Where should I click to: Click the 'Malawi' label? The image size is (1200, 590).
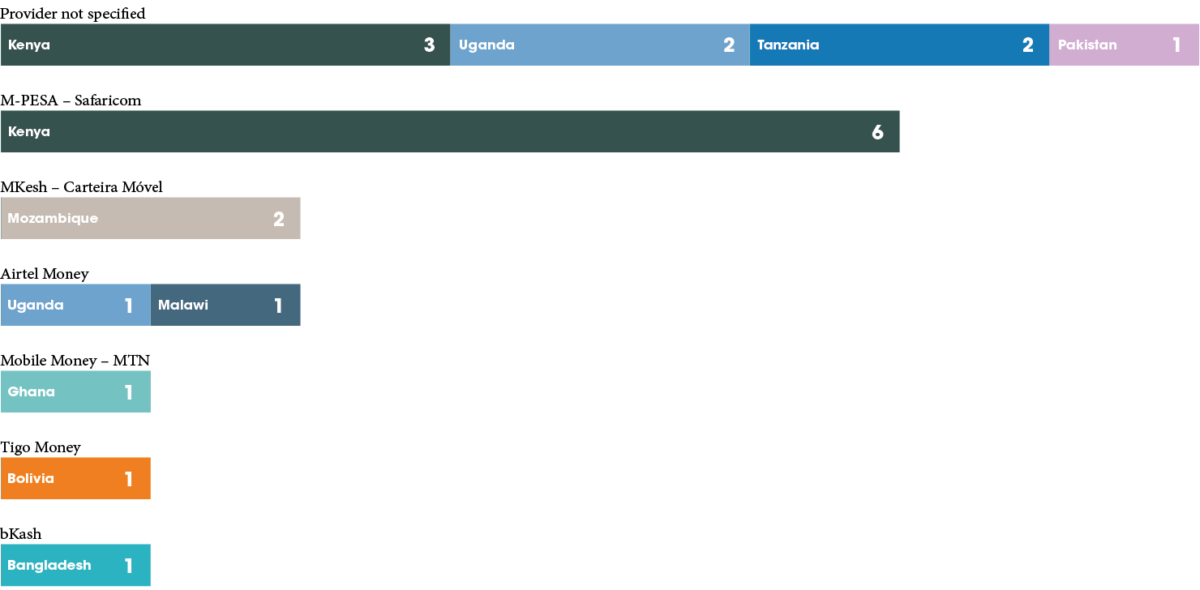(183, 305)
